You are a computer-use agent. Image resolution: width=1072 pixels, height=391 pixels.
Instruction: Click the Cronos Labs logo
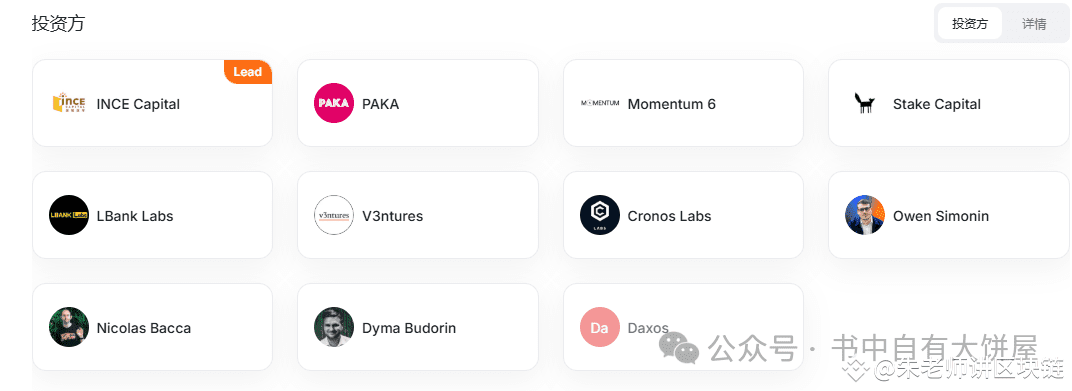pyautogui.click(x=600, y=215)
